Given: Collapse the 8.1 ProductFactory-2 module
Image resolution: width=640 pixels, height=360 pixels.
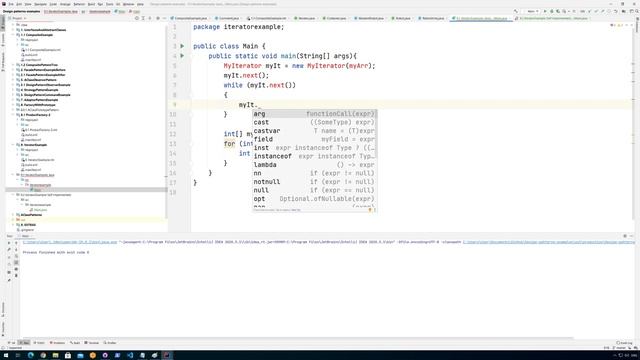Looking at the screenshot, I should tap(13, 115).
